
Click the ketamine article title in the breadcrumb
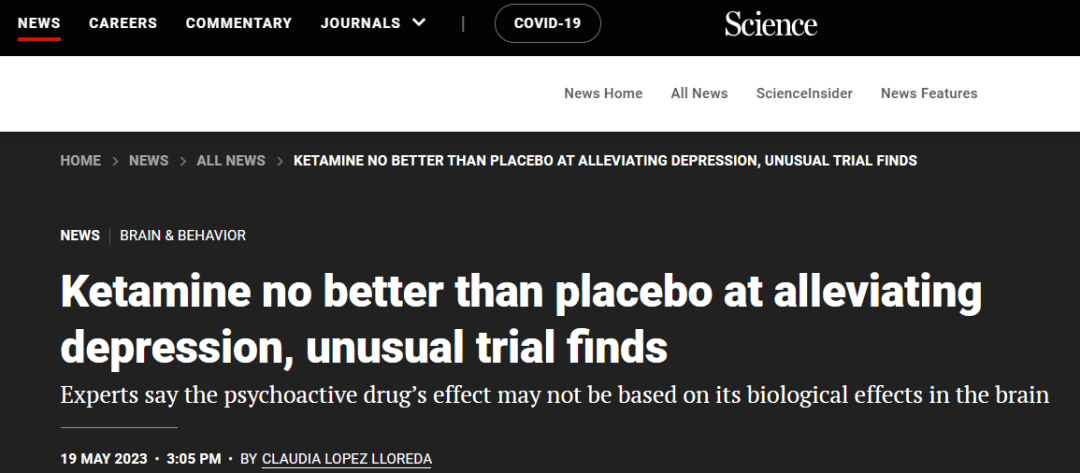[605, 160]
